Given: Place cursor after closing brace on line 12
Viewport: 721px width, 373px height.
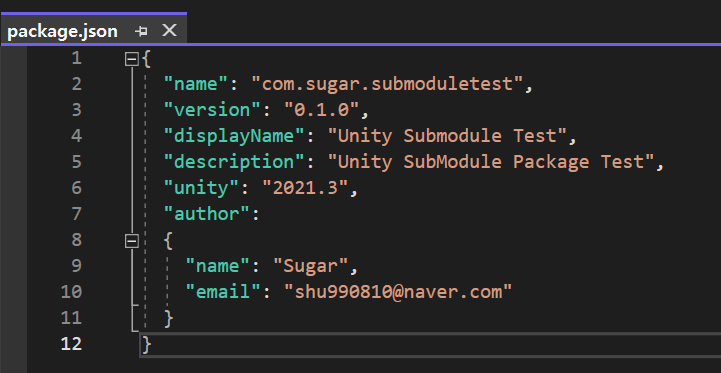Looking at the screenshot, I should point(151,344).
